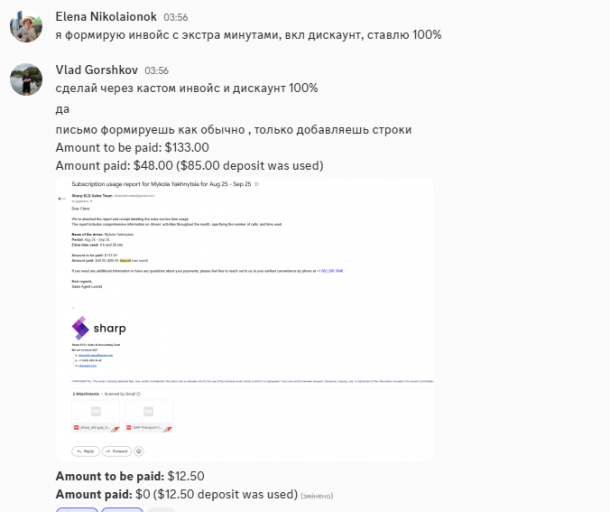Click the sender avatar icon in the email
Screen dimensions: 610x512
pyautogui.click(x=62, y=199)
